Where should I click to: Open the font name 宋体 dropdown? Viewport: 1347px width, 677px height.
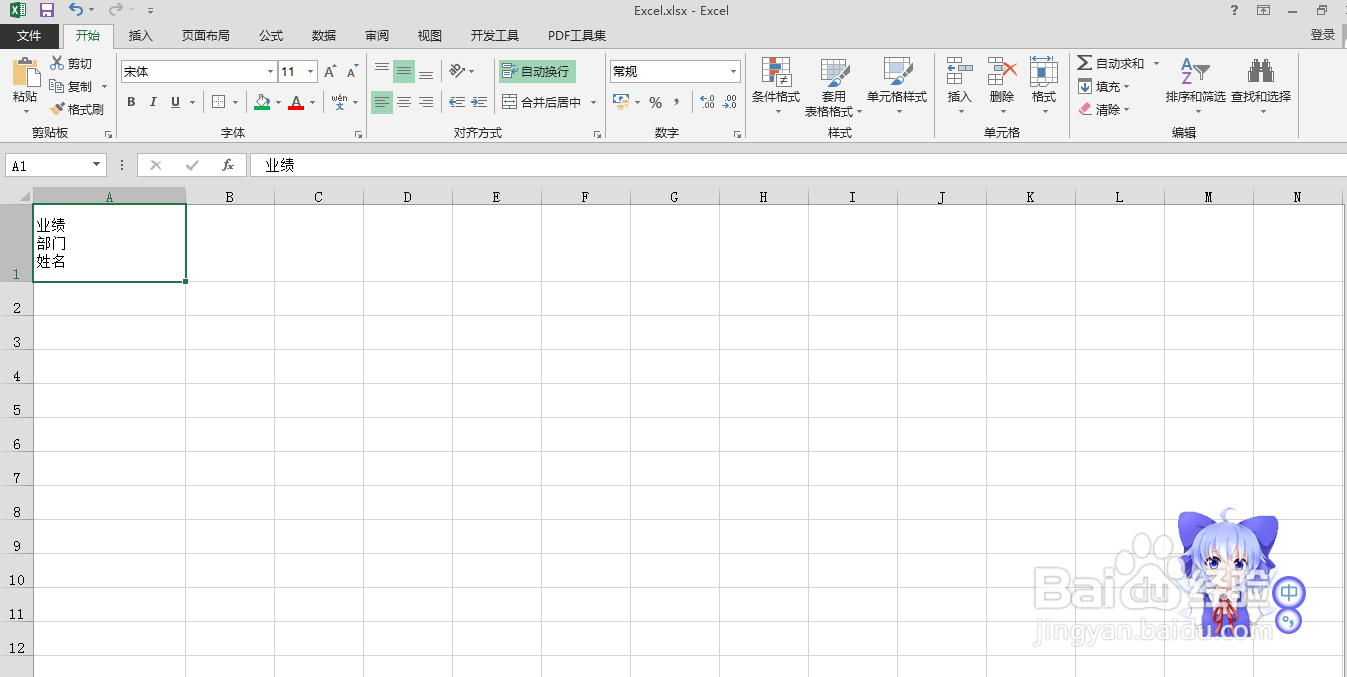[x=268, y=71]
